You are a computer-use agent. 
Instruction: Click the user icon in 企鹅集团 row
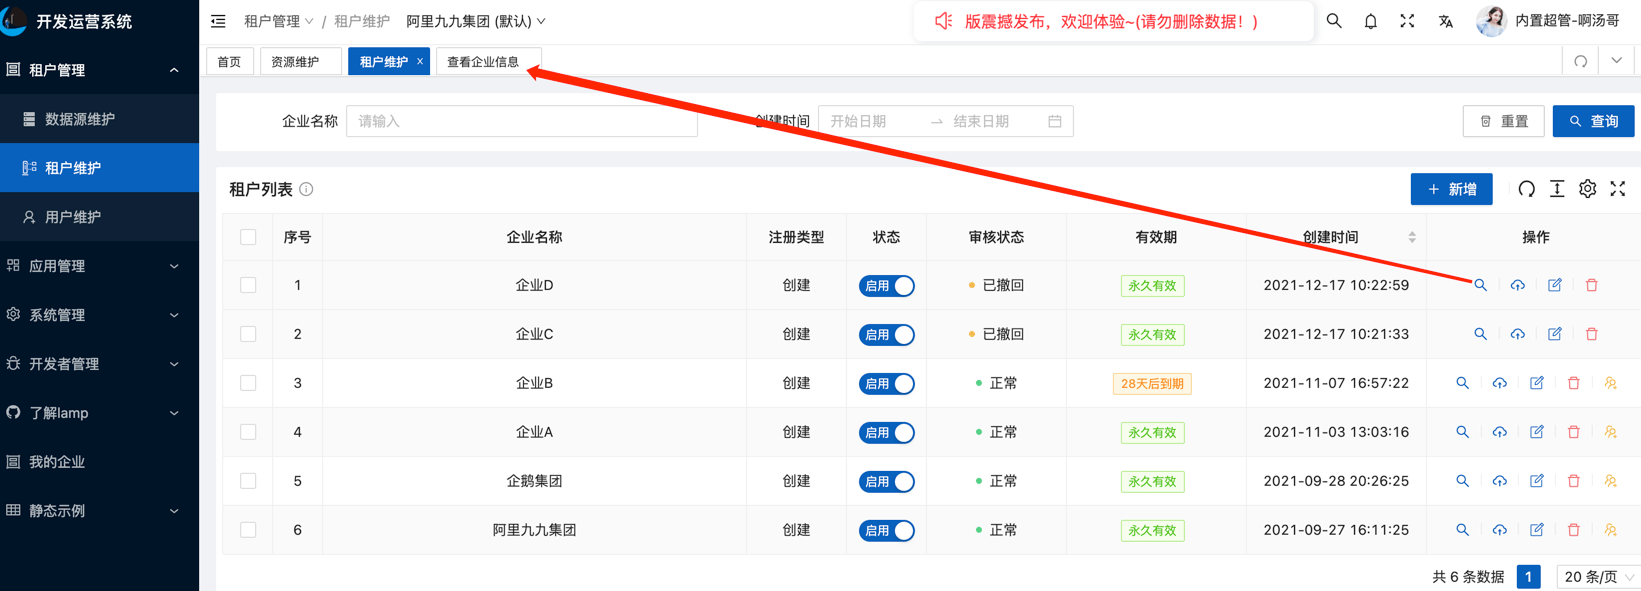[x=1610, y=482]
